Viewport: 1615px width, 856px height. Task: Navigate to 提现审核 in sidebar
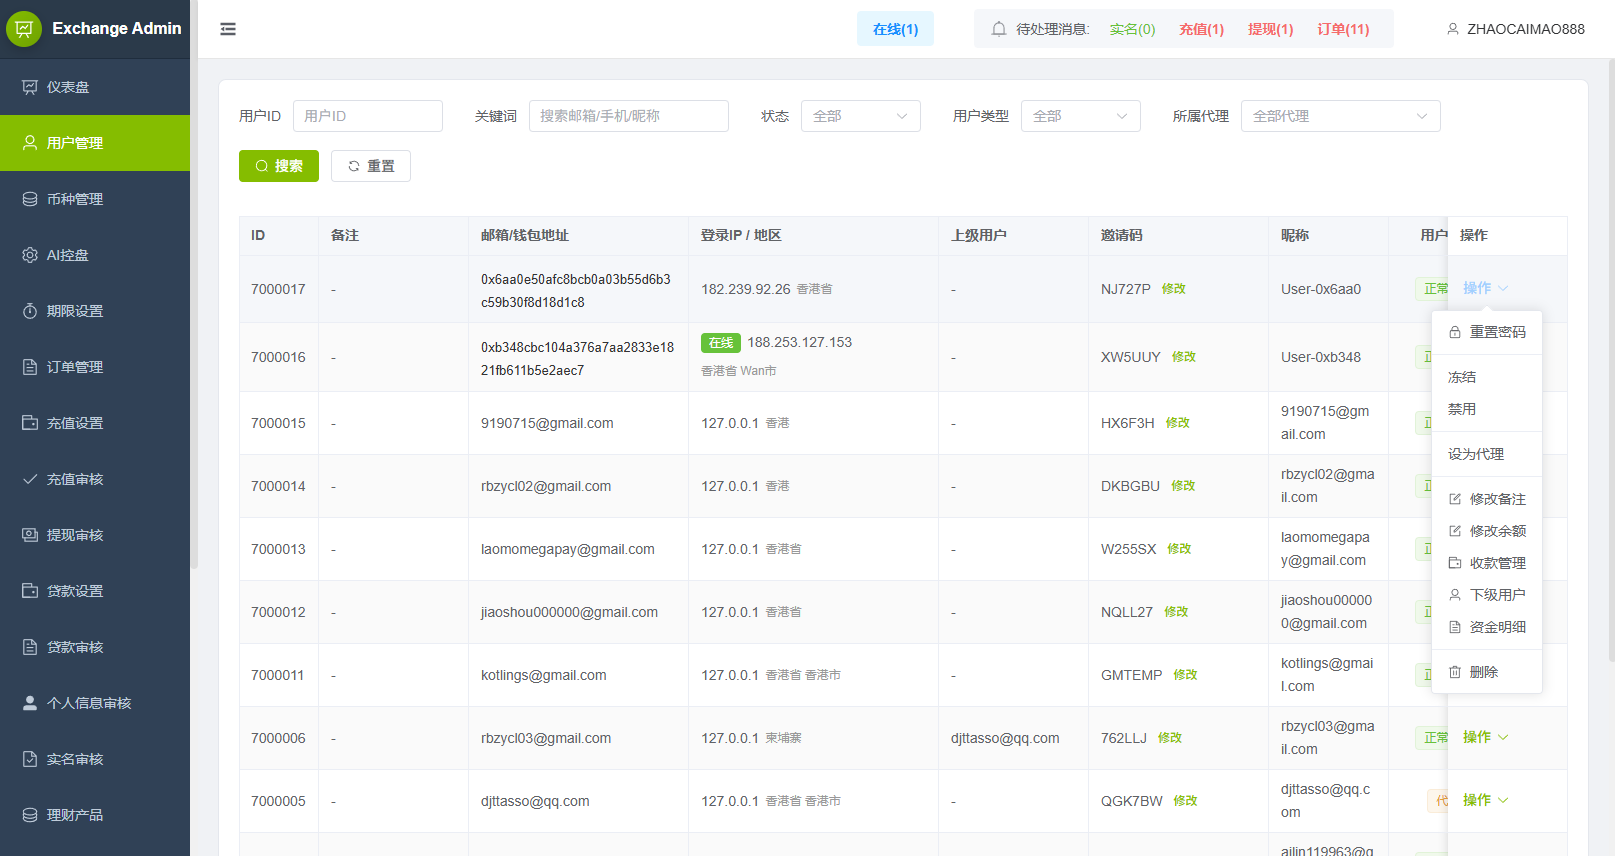(75, 535)
